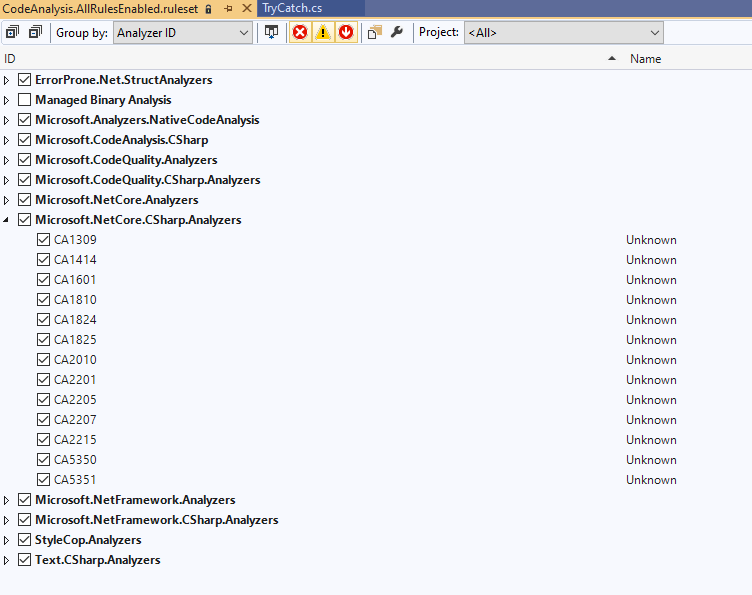752x595 pixels.
Task: Select the CA5350 rule row
Action: (x=376, y=459)
